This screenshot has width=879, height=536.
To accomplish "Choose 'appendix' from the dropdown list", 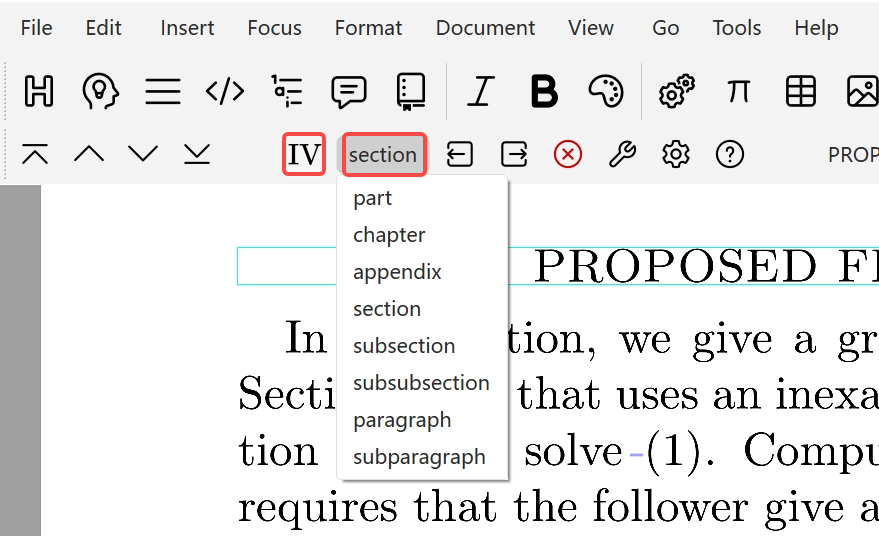I will 423,272.
